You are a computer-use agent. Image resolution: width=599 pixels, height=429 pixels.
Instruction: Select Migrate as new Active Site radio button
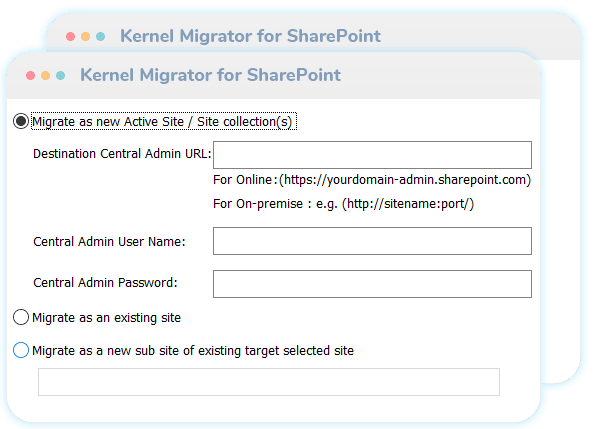pos(21,121)
